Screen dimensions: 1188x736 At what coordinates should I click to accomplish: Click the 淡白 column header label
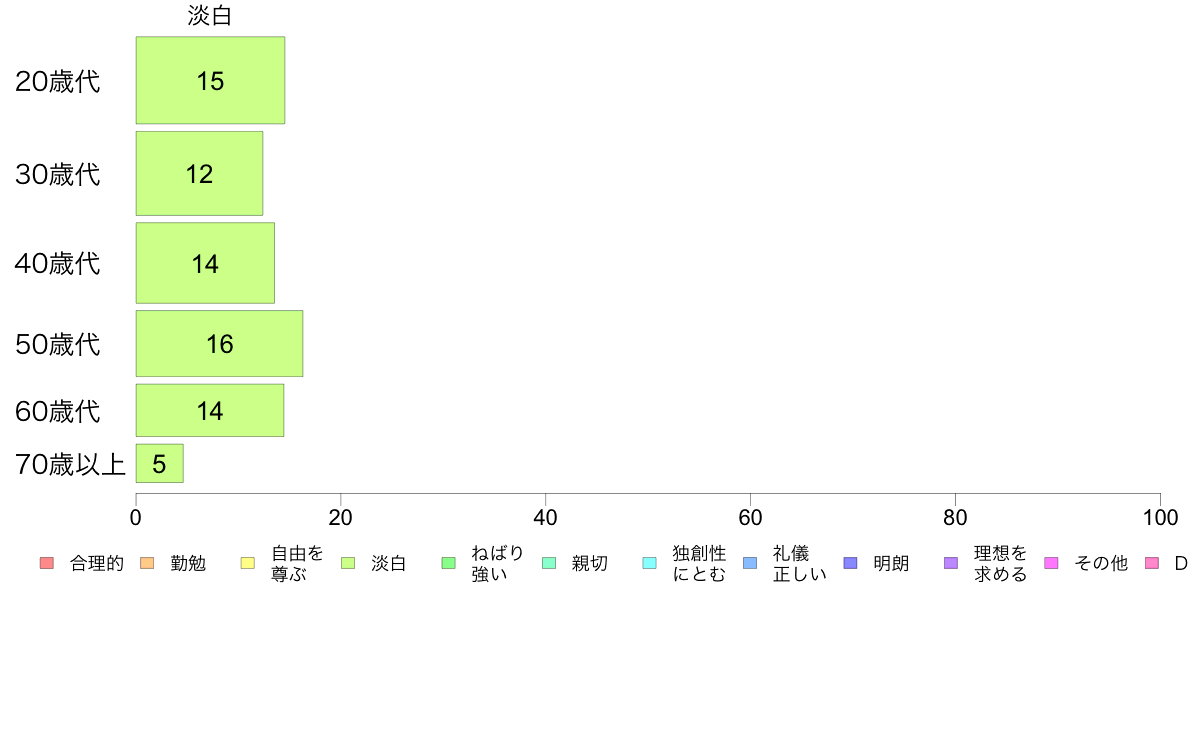tap(210, 15)
